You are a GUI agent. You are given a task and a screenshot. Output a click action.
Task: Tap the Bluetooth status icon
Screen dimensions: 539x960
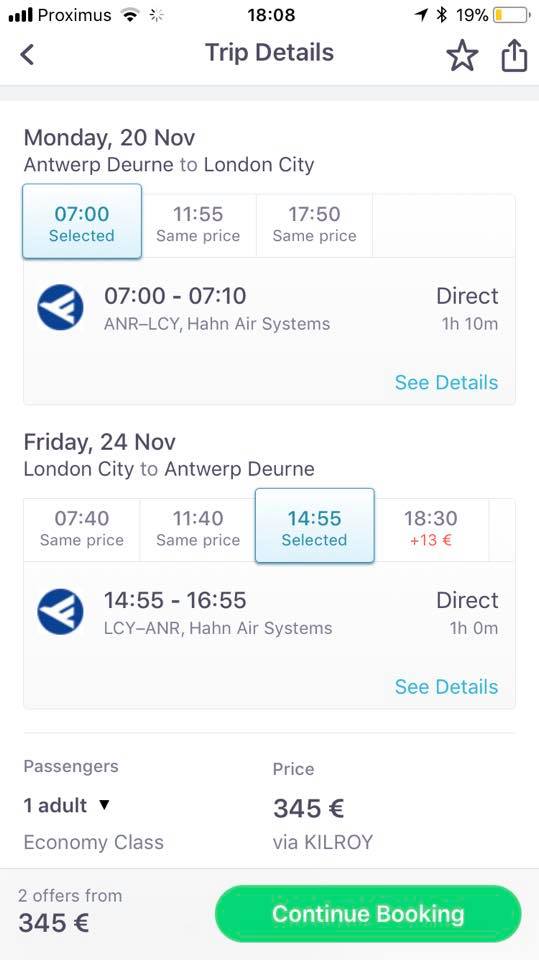[442, 15]
